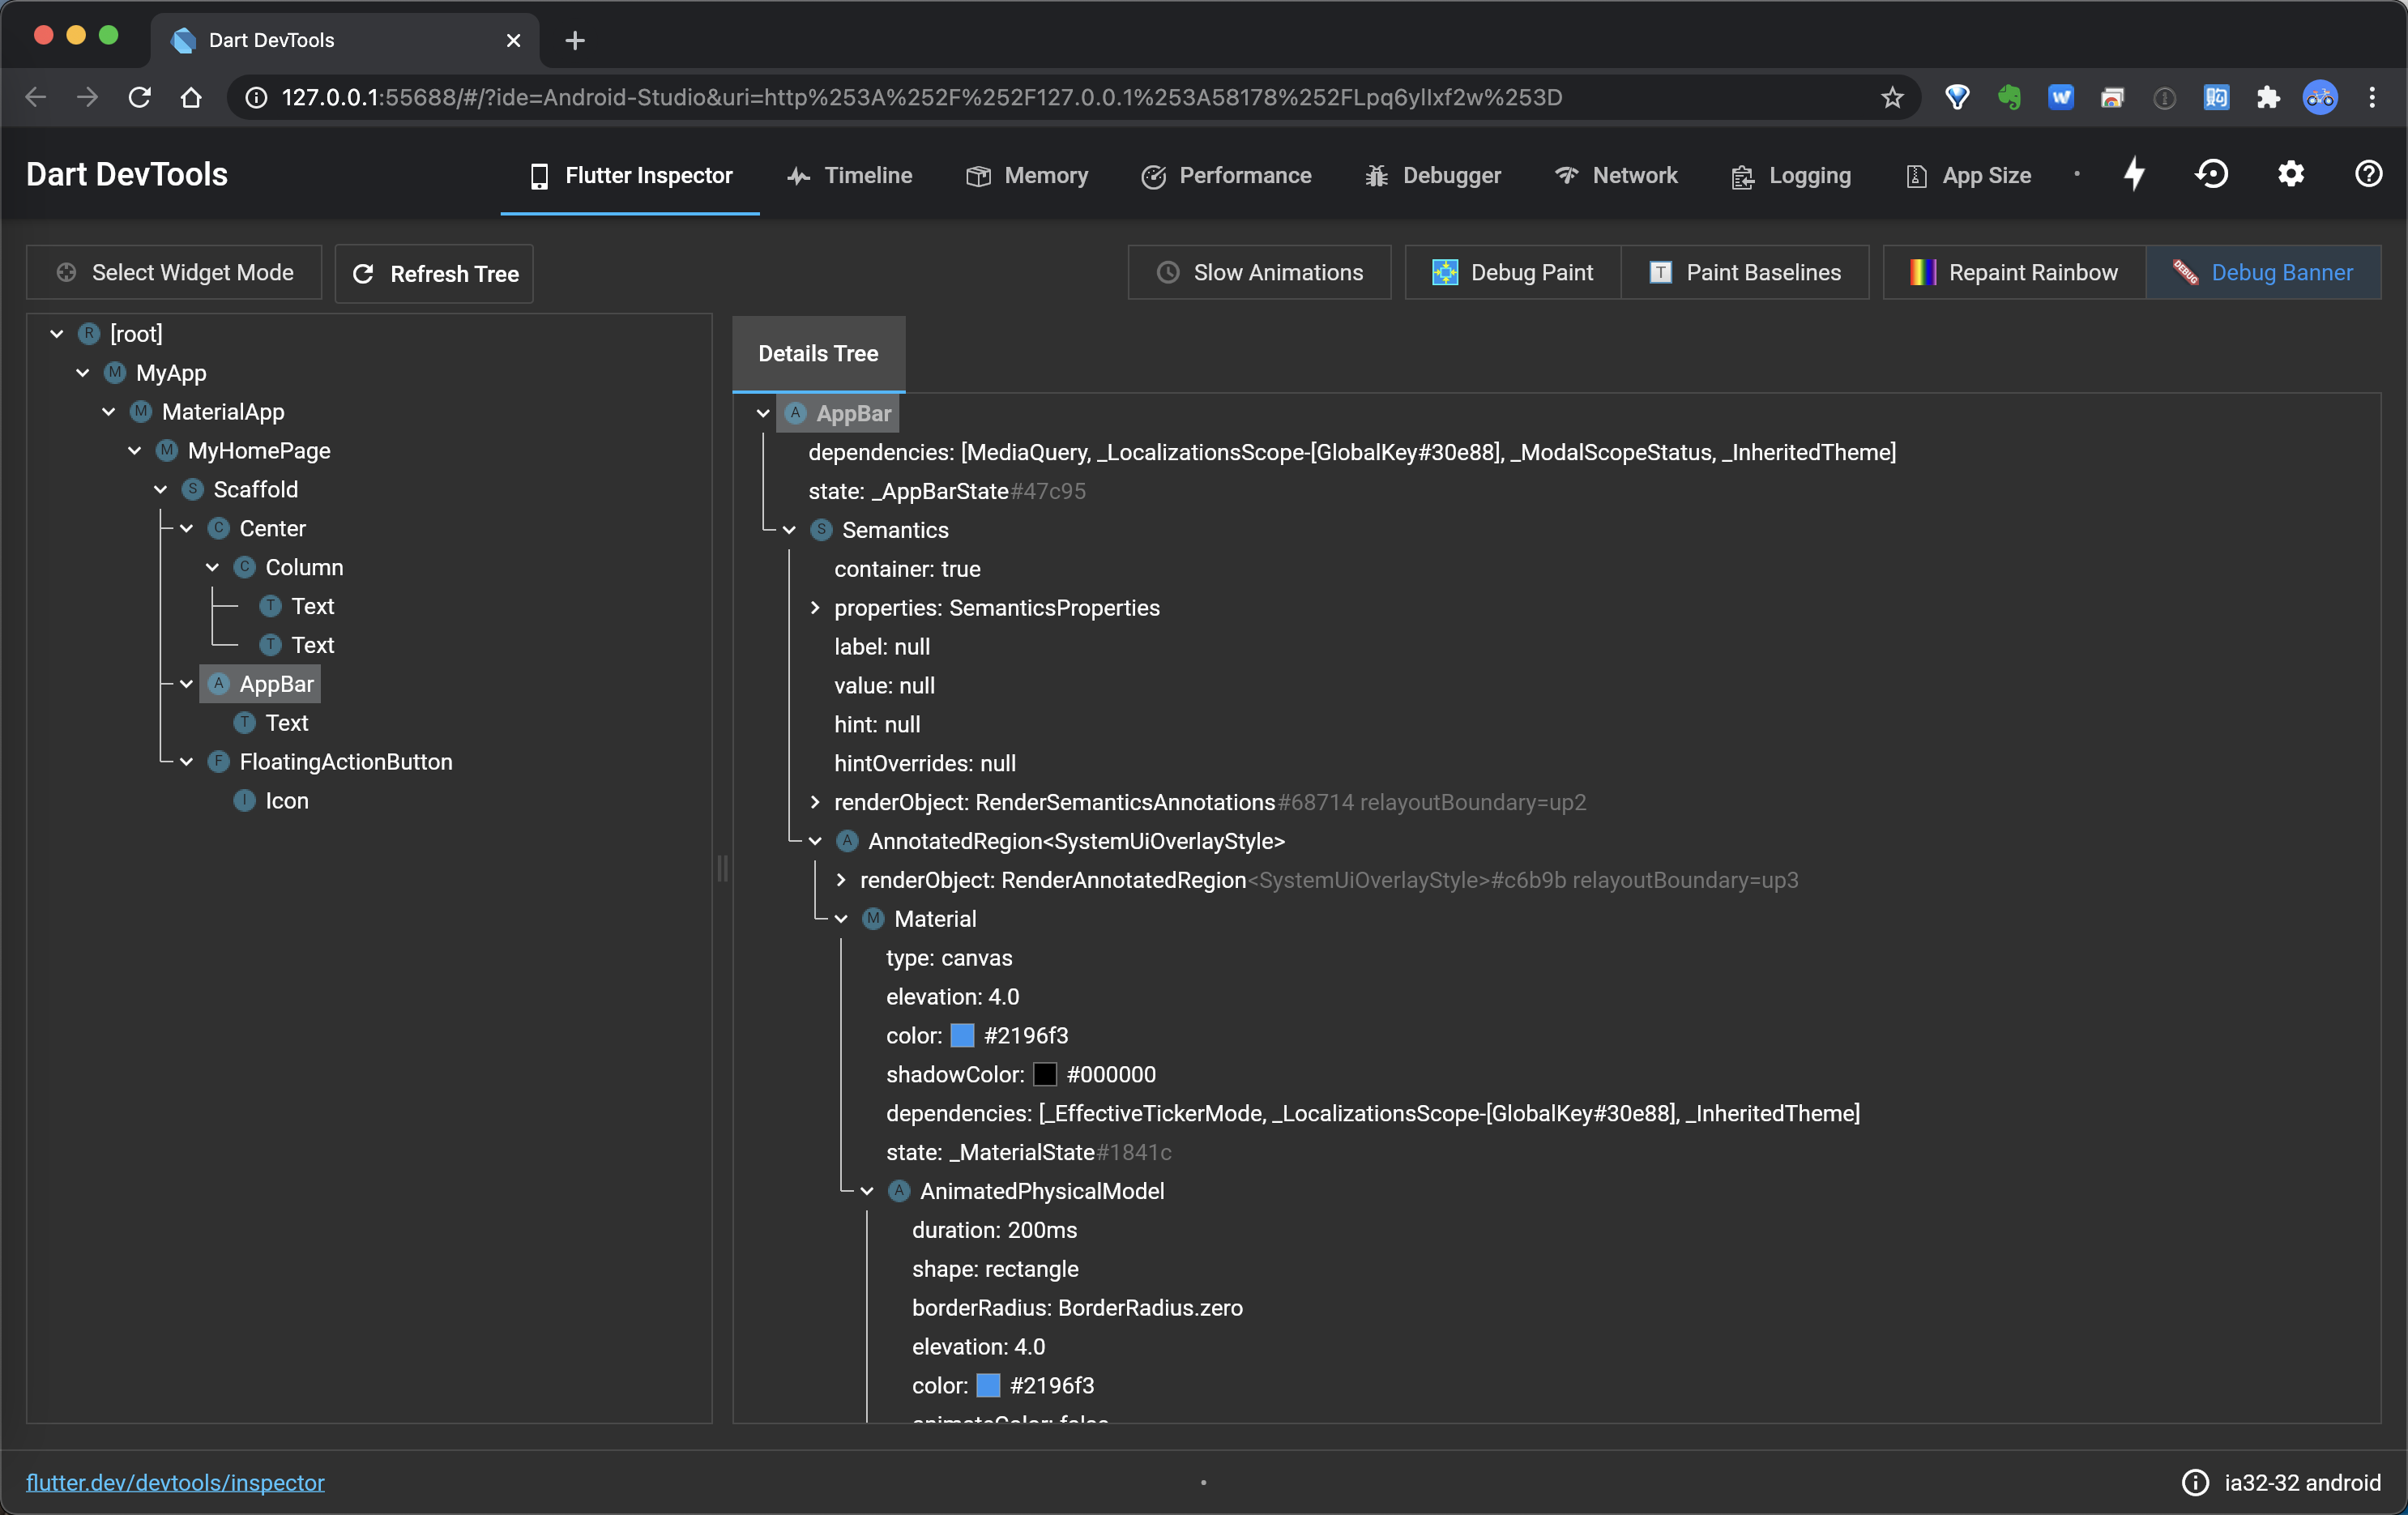Toggle Repaint Rainbow

click(2014, 272)
